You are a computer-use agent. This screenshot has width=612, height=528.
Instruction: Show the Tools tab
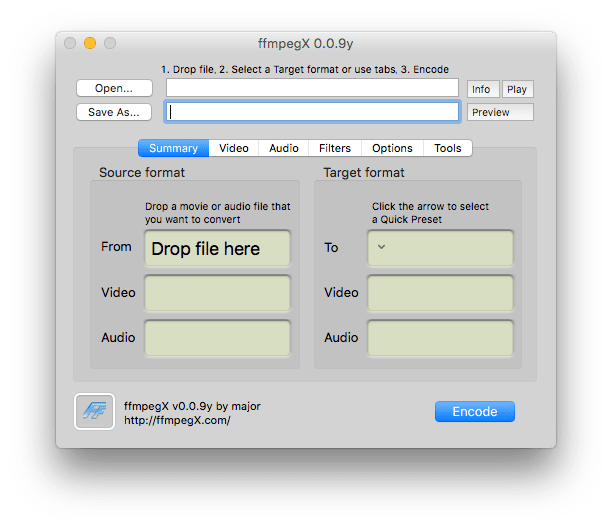(x=448, y=148)
